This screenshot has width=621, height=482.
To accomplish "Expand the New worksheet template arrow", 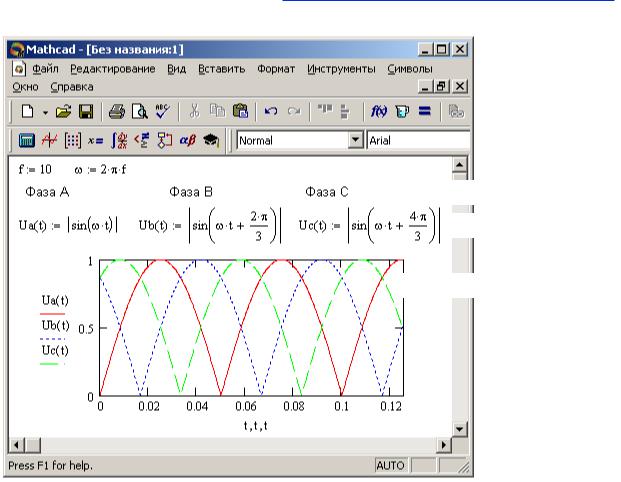I will click(45, 112).
